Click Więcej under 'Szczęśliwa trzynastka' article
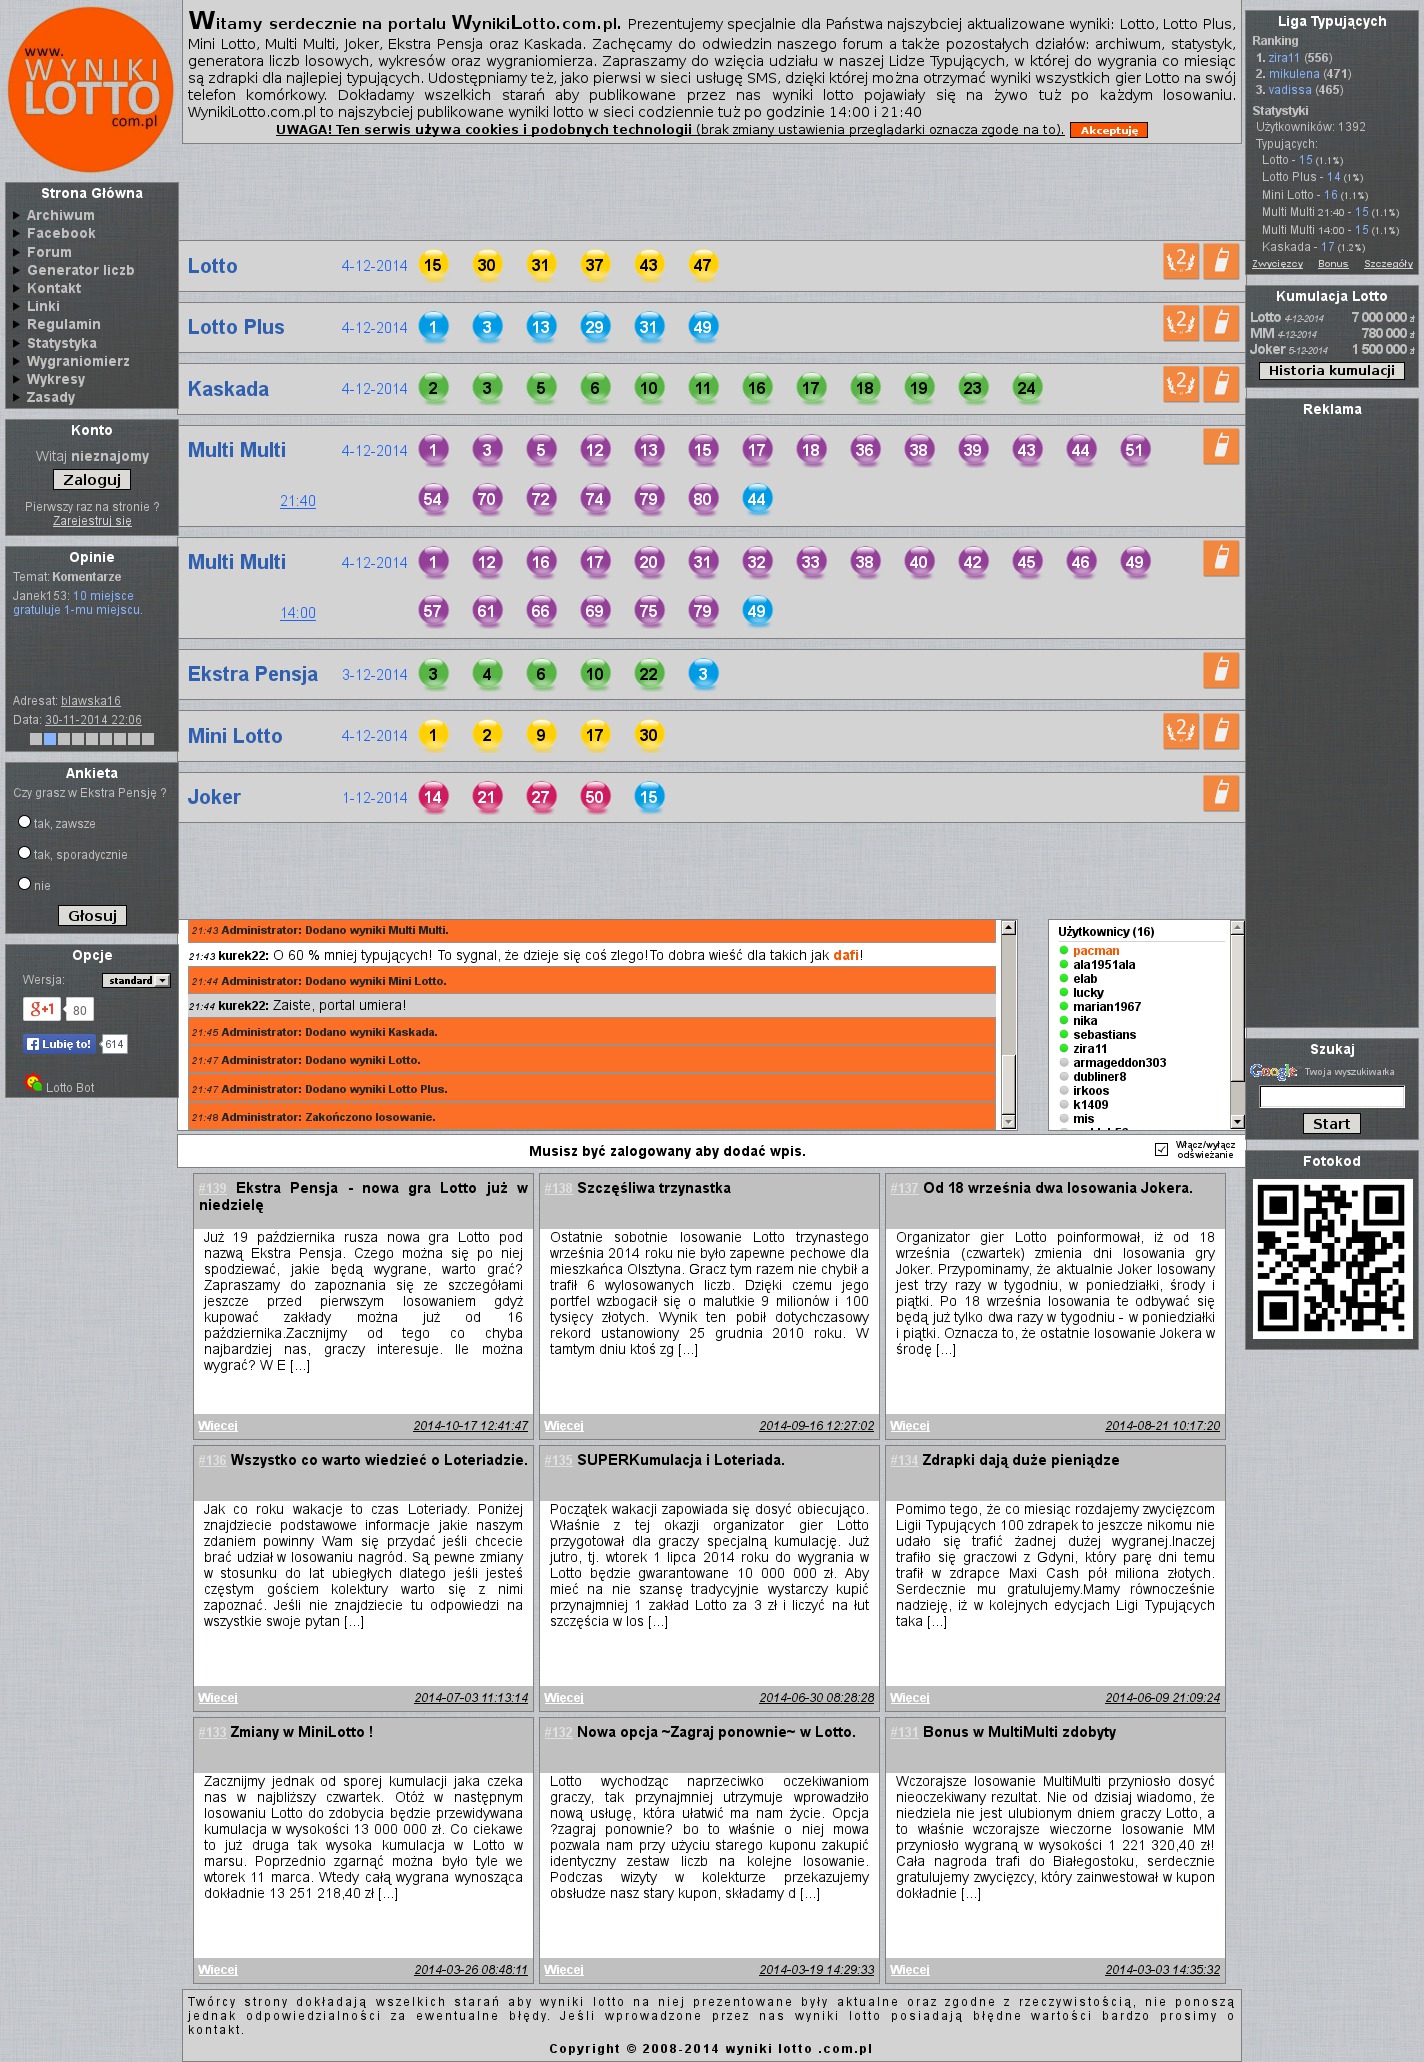Image resolution: width=1424 pixels, height=2062 pixels. pyautogui.click(x=564, y=1426)
